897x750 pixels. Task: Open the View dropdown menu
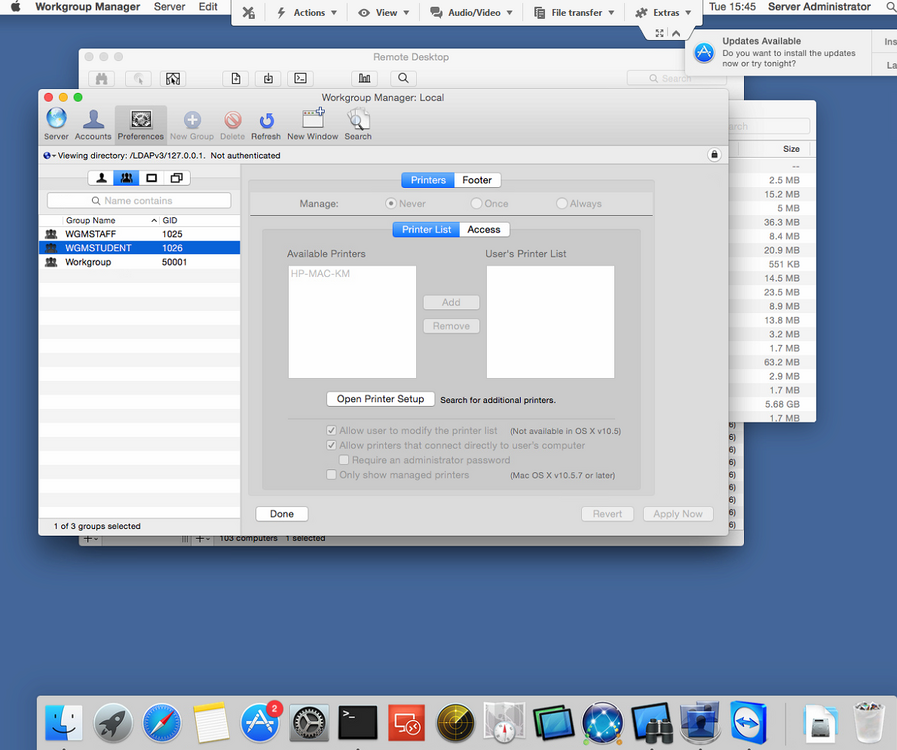click(384, 13)
